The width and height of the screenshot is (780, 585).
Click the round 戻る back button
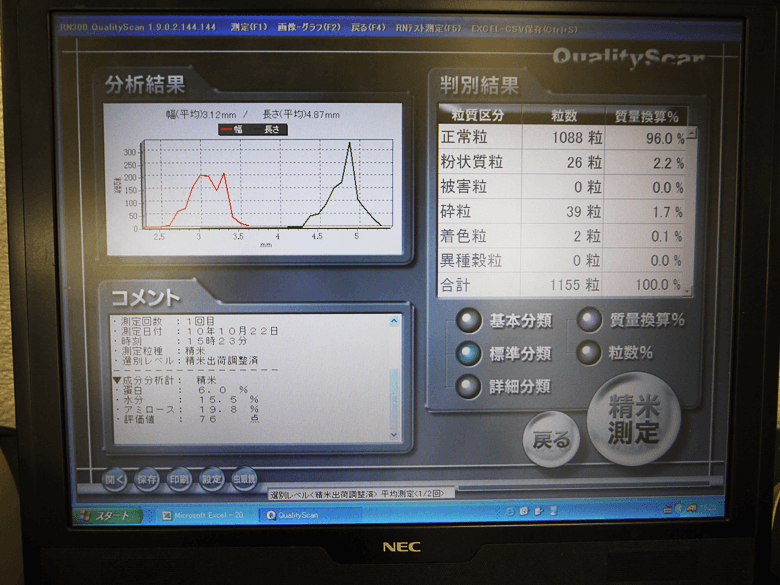[x=552, y=439]
